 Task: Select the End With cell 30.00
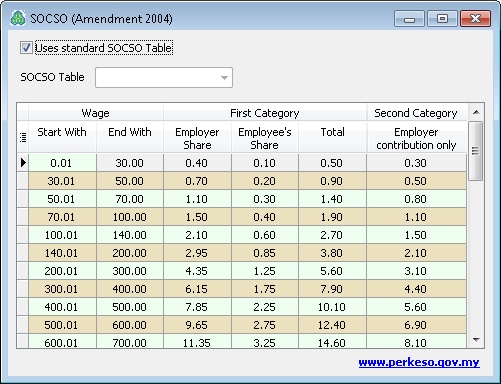(130, 163)
